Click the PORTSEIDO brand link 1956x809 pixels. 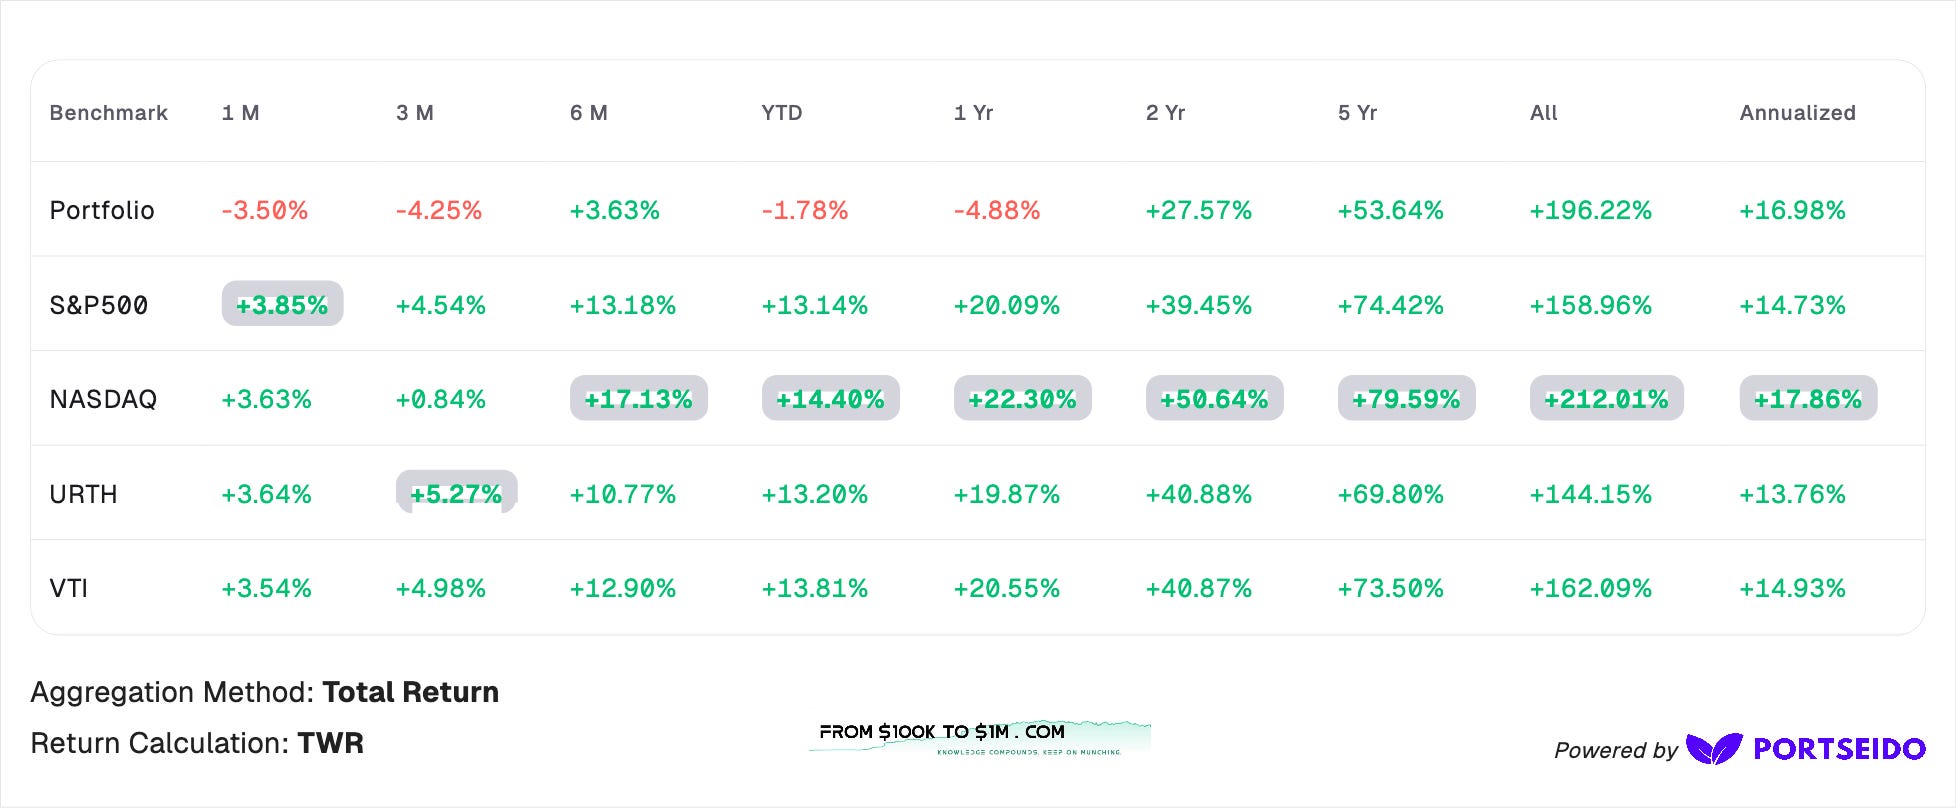point(1839,749)
